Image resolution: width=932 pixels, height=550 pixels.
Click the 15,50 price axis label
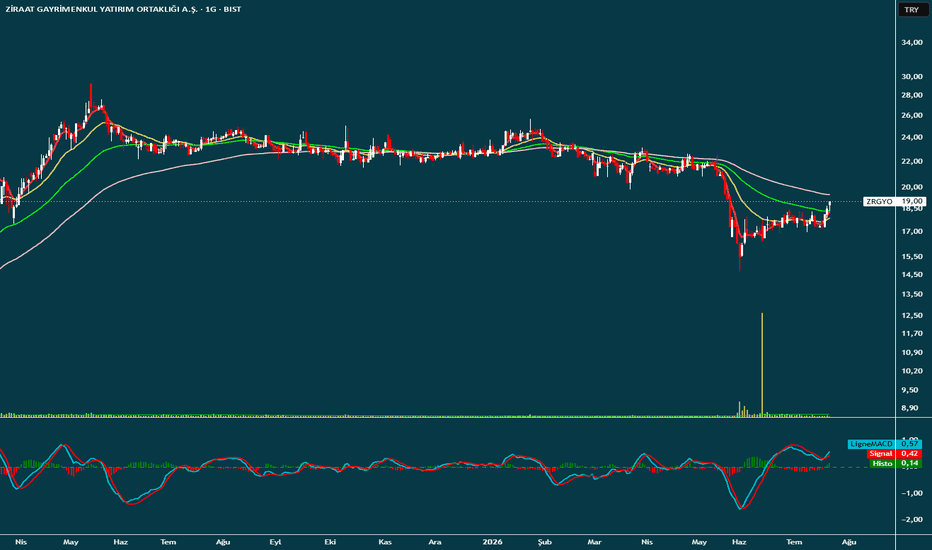(x=912, y=256)
